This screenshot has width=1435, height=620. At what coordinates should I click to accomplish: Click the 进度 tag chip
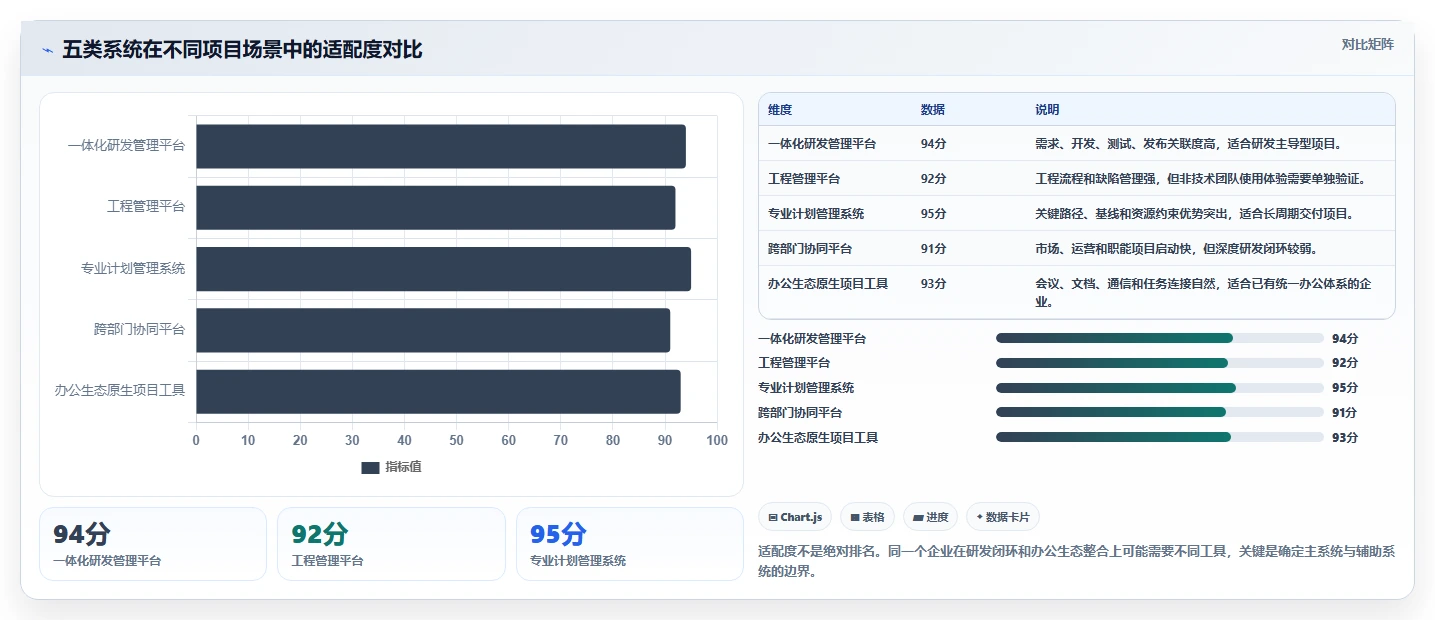(930, 517)
